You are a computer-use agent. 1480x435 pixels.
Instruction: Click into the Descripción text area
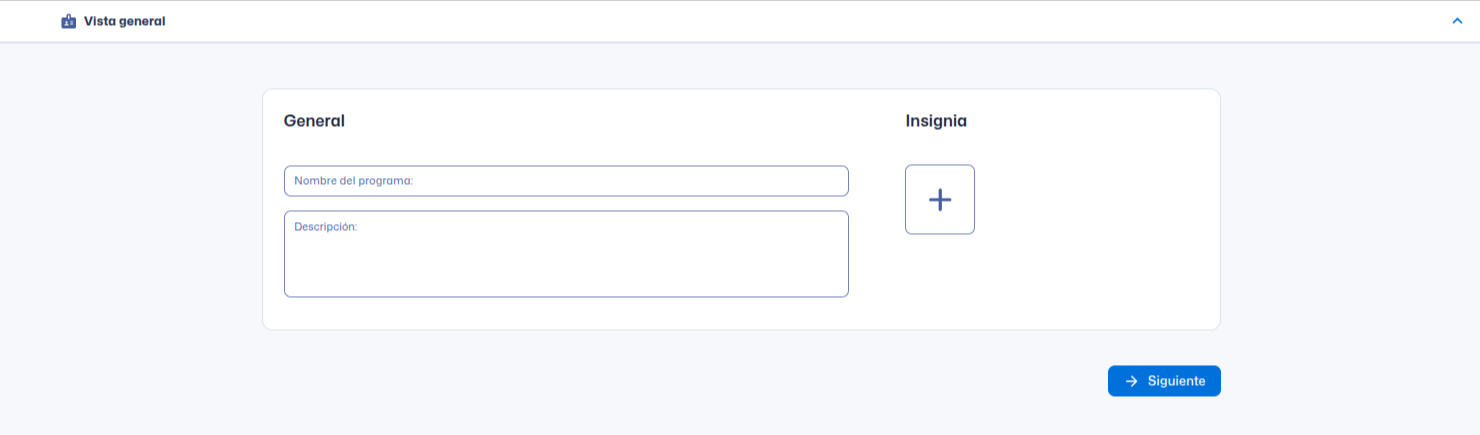(566, 254)
